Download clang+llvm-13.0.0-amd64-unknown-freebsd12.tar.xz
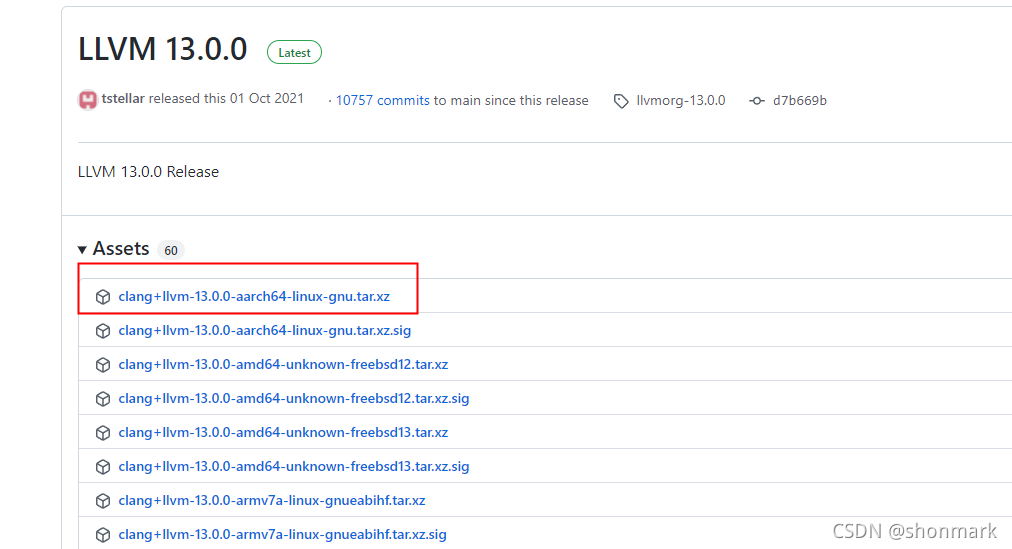Screen dimensions: 1012x549 click(283, 364)
